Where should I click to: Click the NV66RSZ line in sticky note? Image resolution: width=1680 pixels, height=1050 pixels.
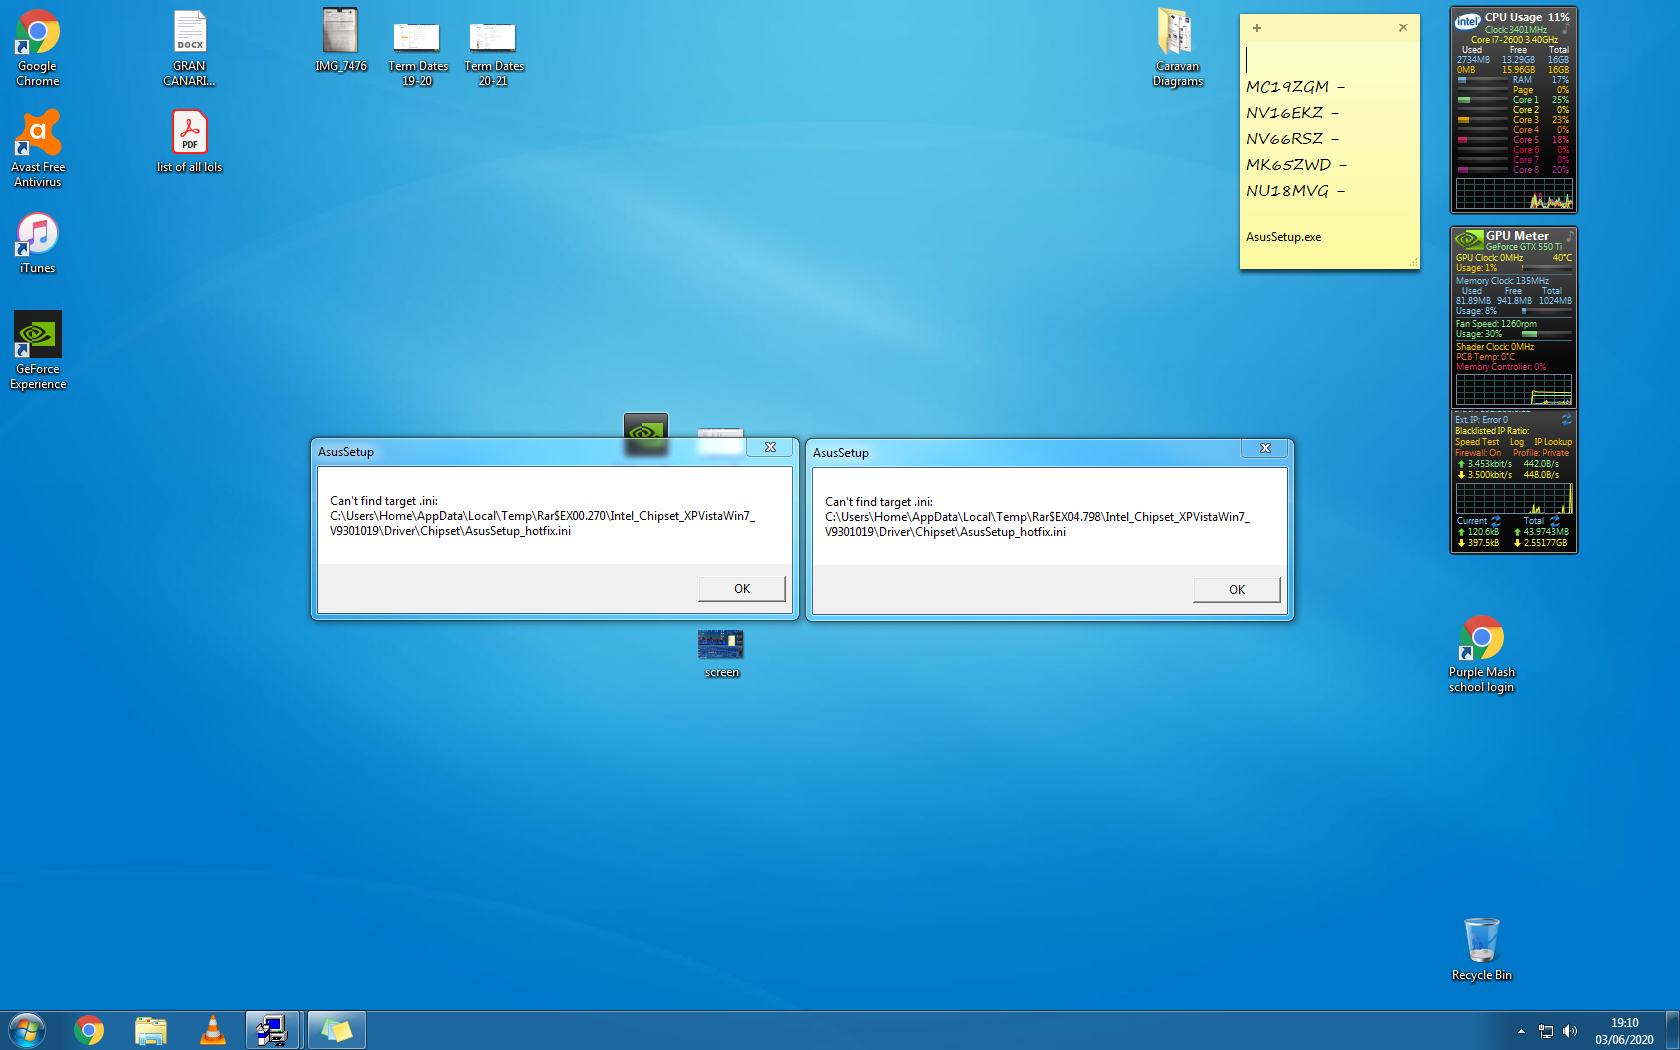pos(1292,139)
